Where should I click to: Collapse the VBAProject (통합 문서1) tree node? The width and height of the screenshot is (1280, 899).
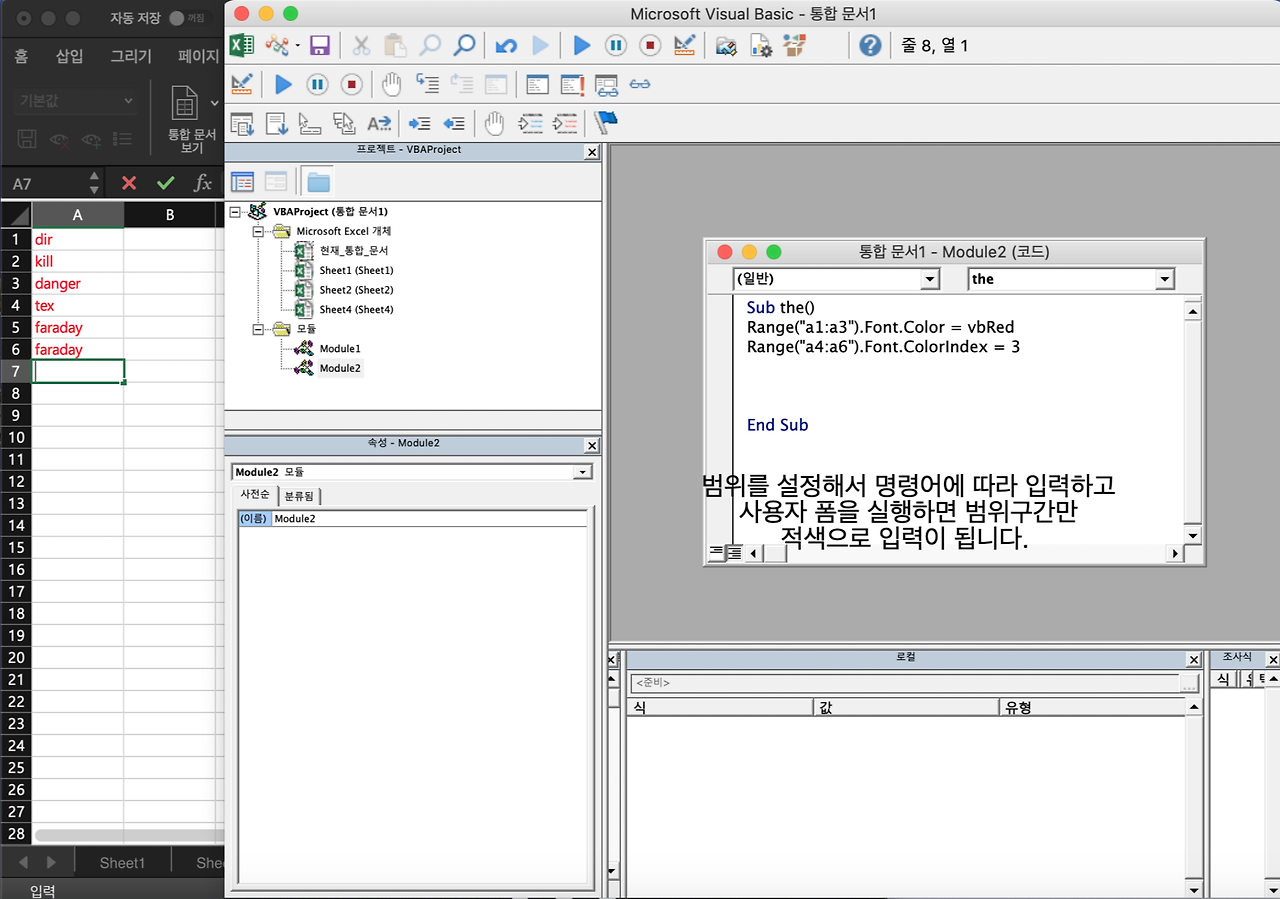(236, 212)
